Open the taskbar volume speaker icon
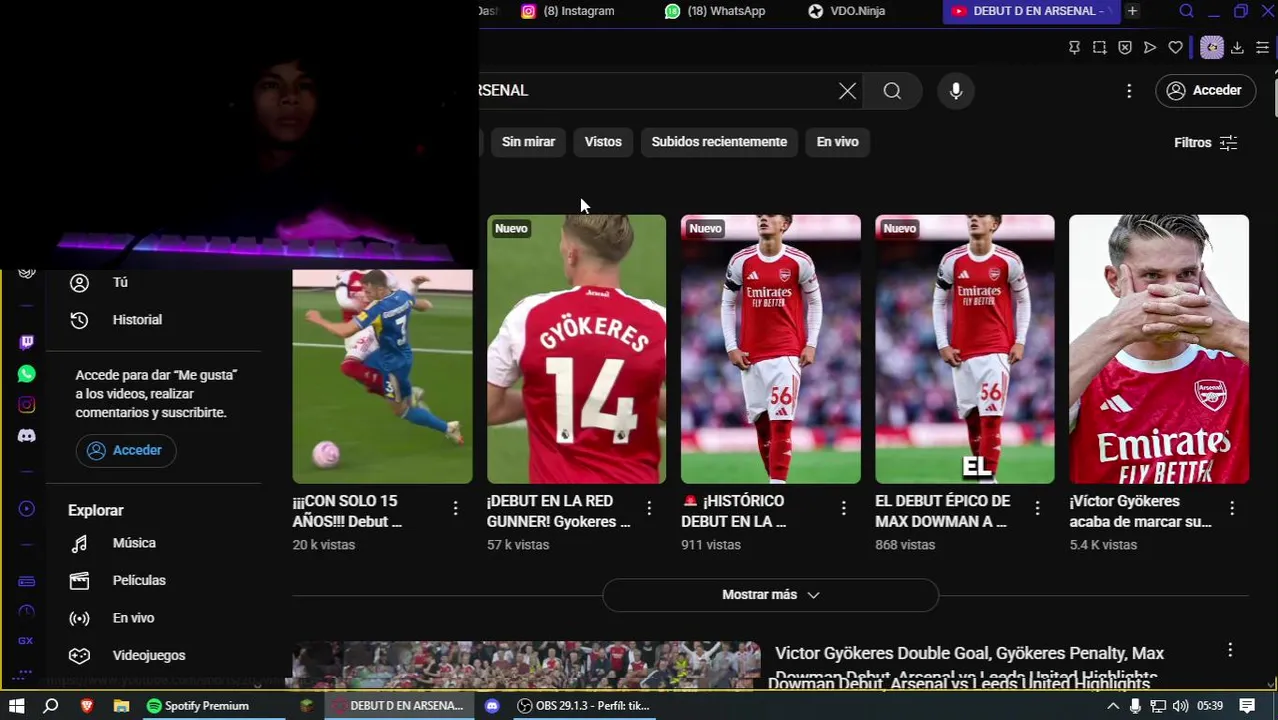Viewport: 1278px width, 720px height. [x=1180, y=706]
